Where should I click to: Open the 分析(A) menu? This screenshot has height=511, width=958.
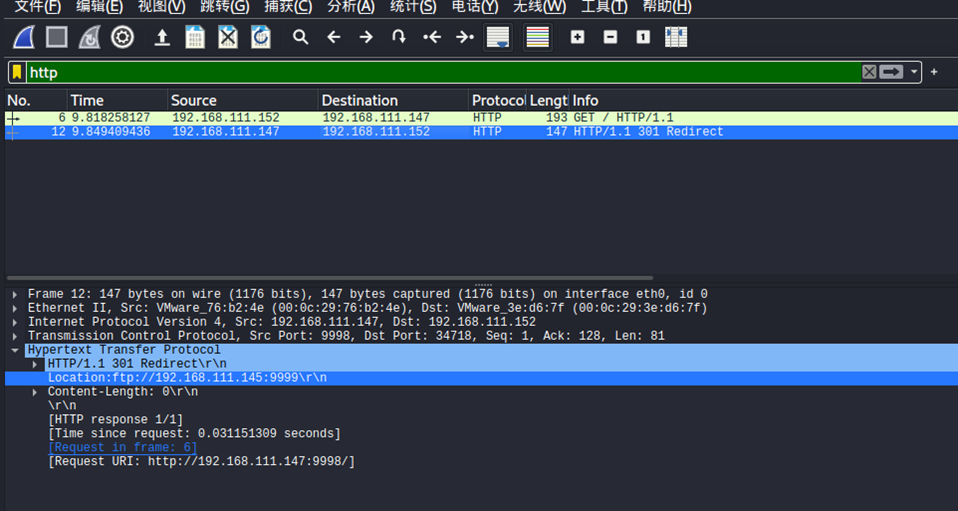351,7
